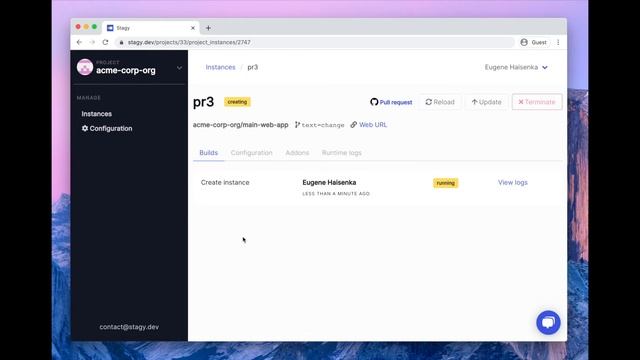Switch to the Configuration tab
The width and height of the screenshot is (640, 360).
pyautogui.click(x=251, y=153)
